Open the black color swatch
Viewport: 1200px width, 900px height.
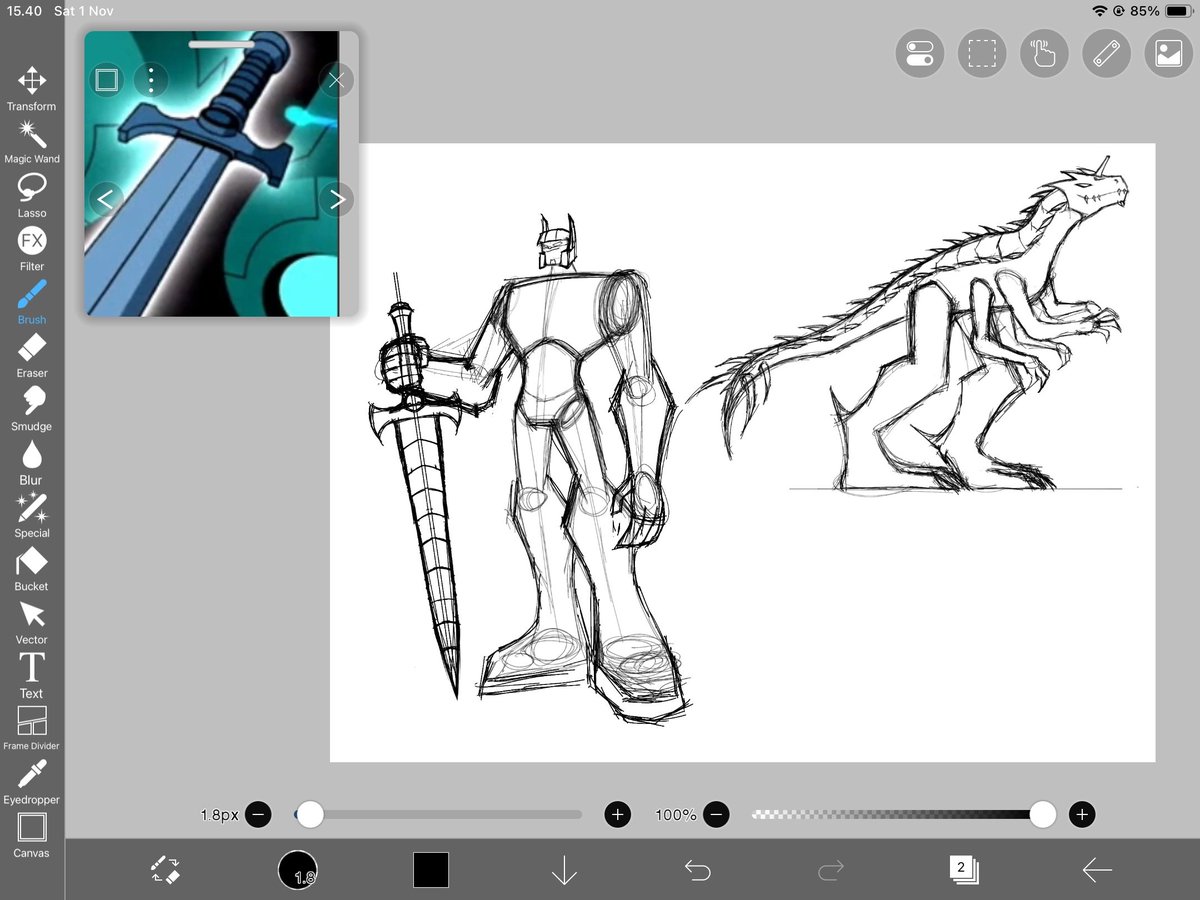[431, 870]
